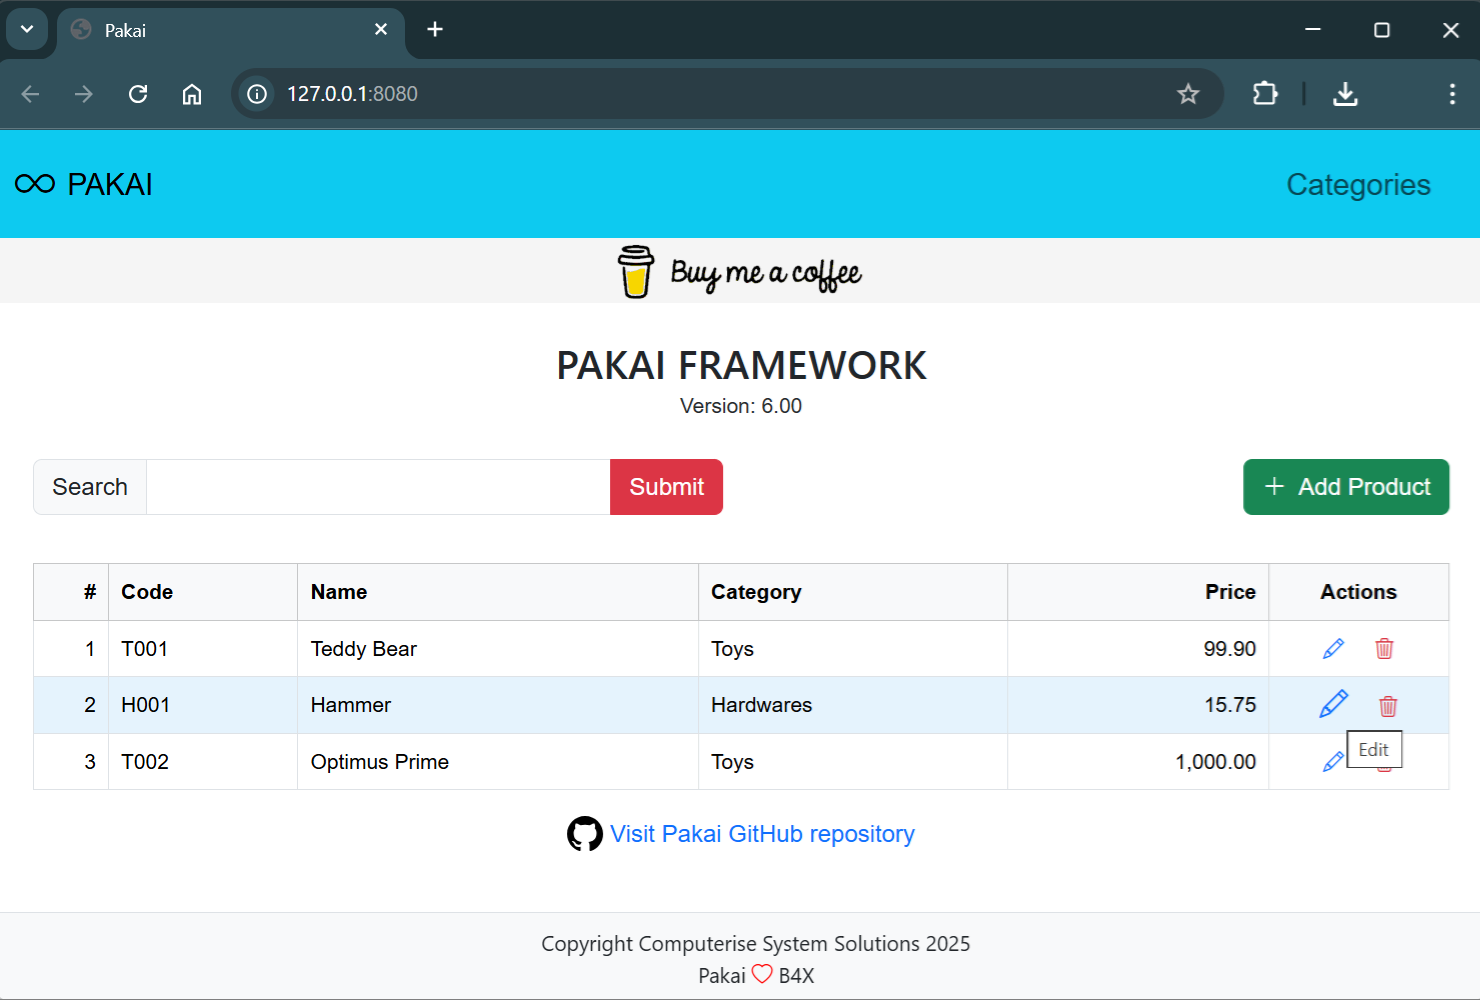Select the edit pencil for Optimus Prime

[1332, 761]
